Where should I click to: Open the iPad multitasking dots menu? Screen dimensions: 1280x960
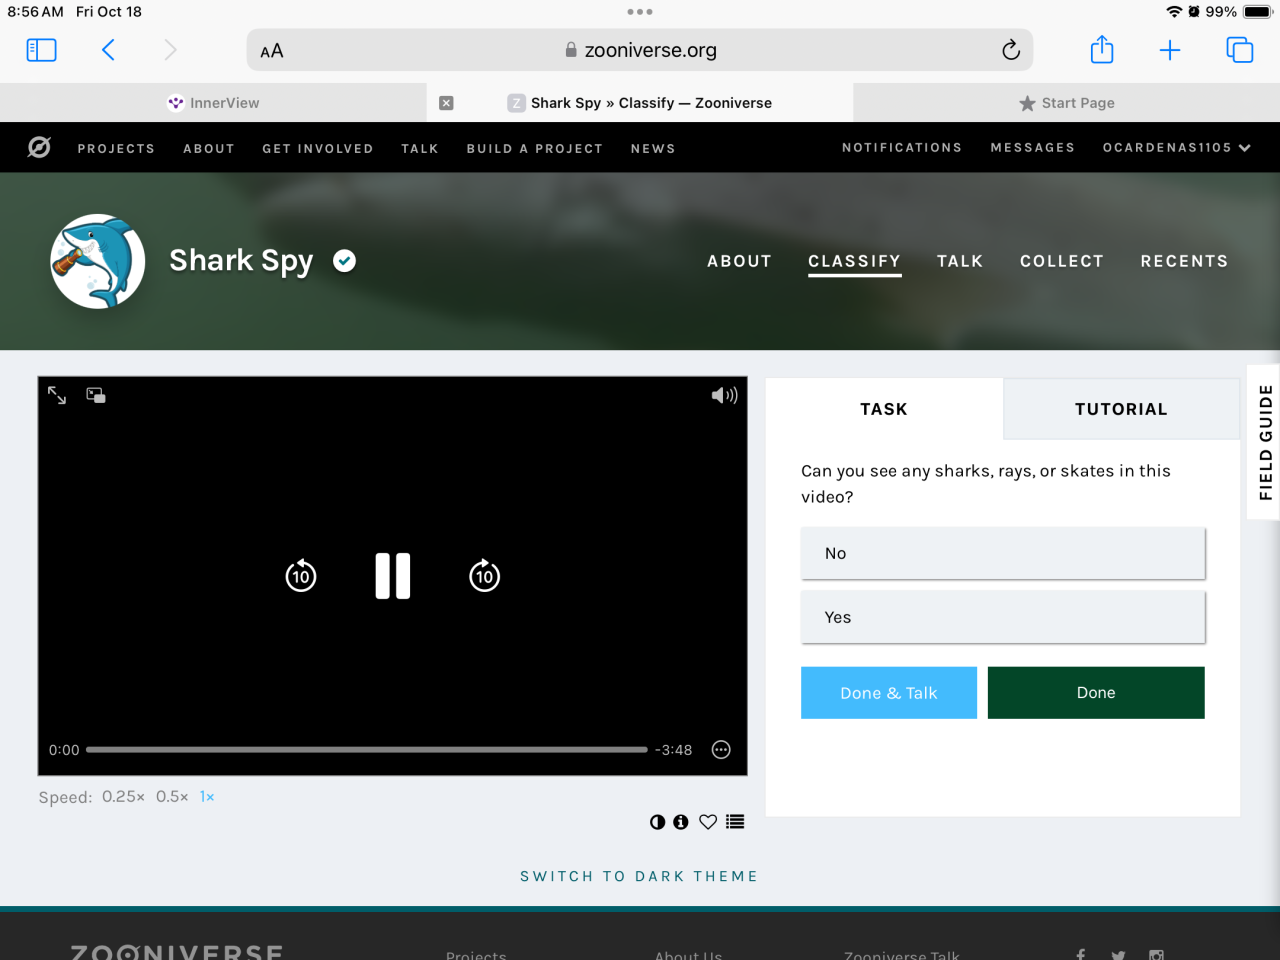[640, 12]
